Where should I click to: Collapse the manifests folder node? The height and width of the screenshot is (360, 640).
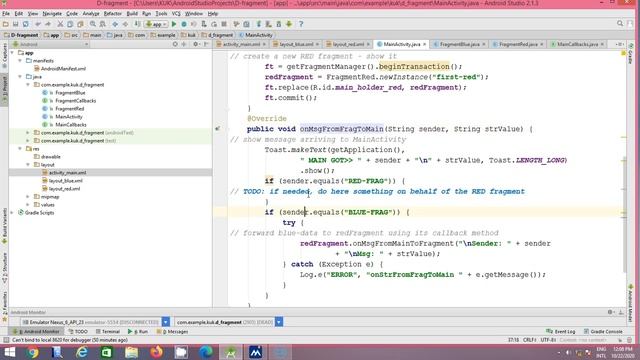[20, 60]
